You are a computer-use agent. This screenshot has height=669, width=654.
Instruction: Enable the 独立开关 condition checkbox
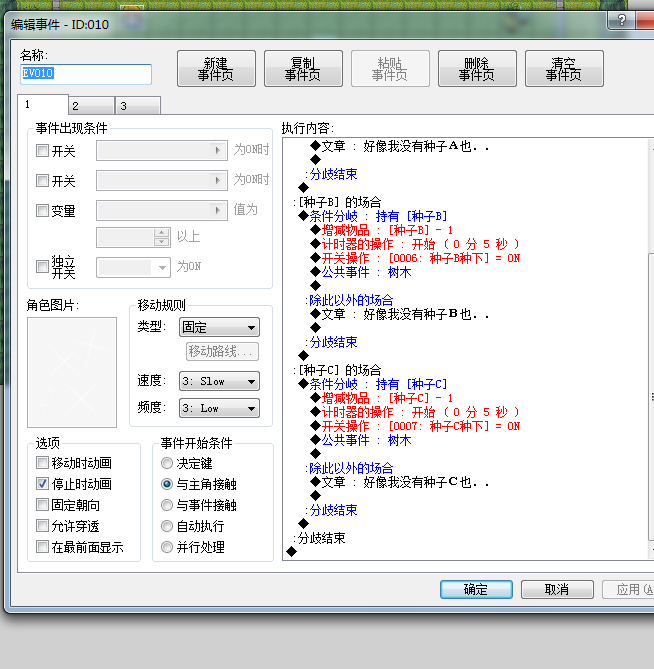click(x=42, y=267)
